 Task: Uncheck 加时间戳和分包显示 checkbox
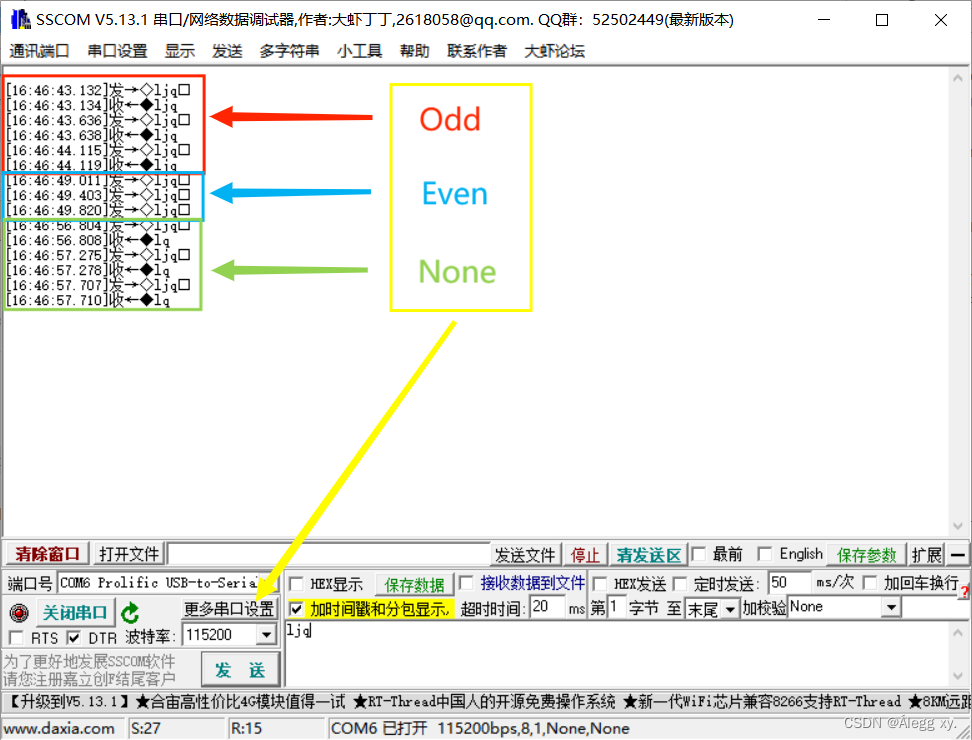(x=297, y=609)
